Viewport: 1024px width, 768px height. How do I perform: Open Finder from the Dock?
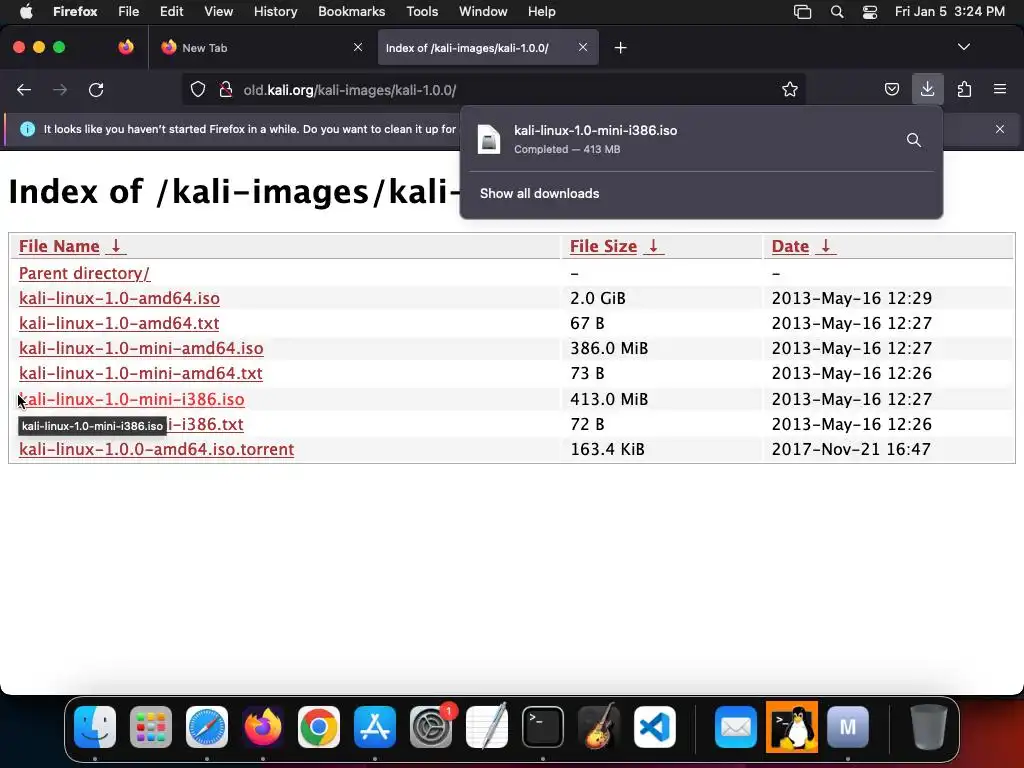[x=95, y=727]
